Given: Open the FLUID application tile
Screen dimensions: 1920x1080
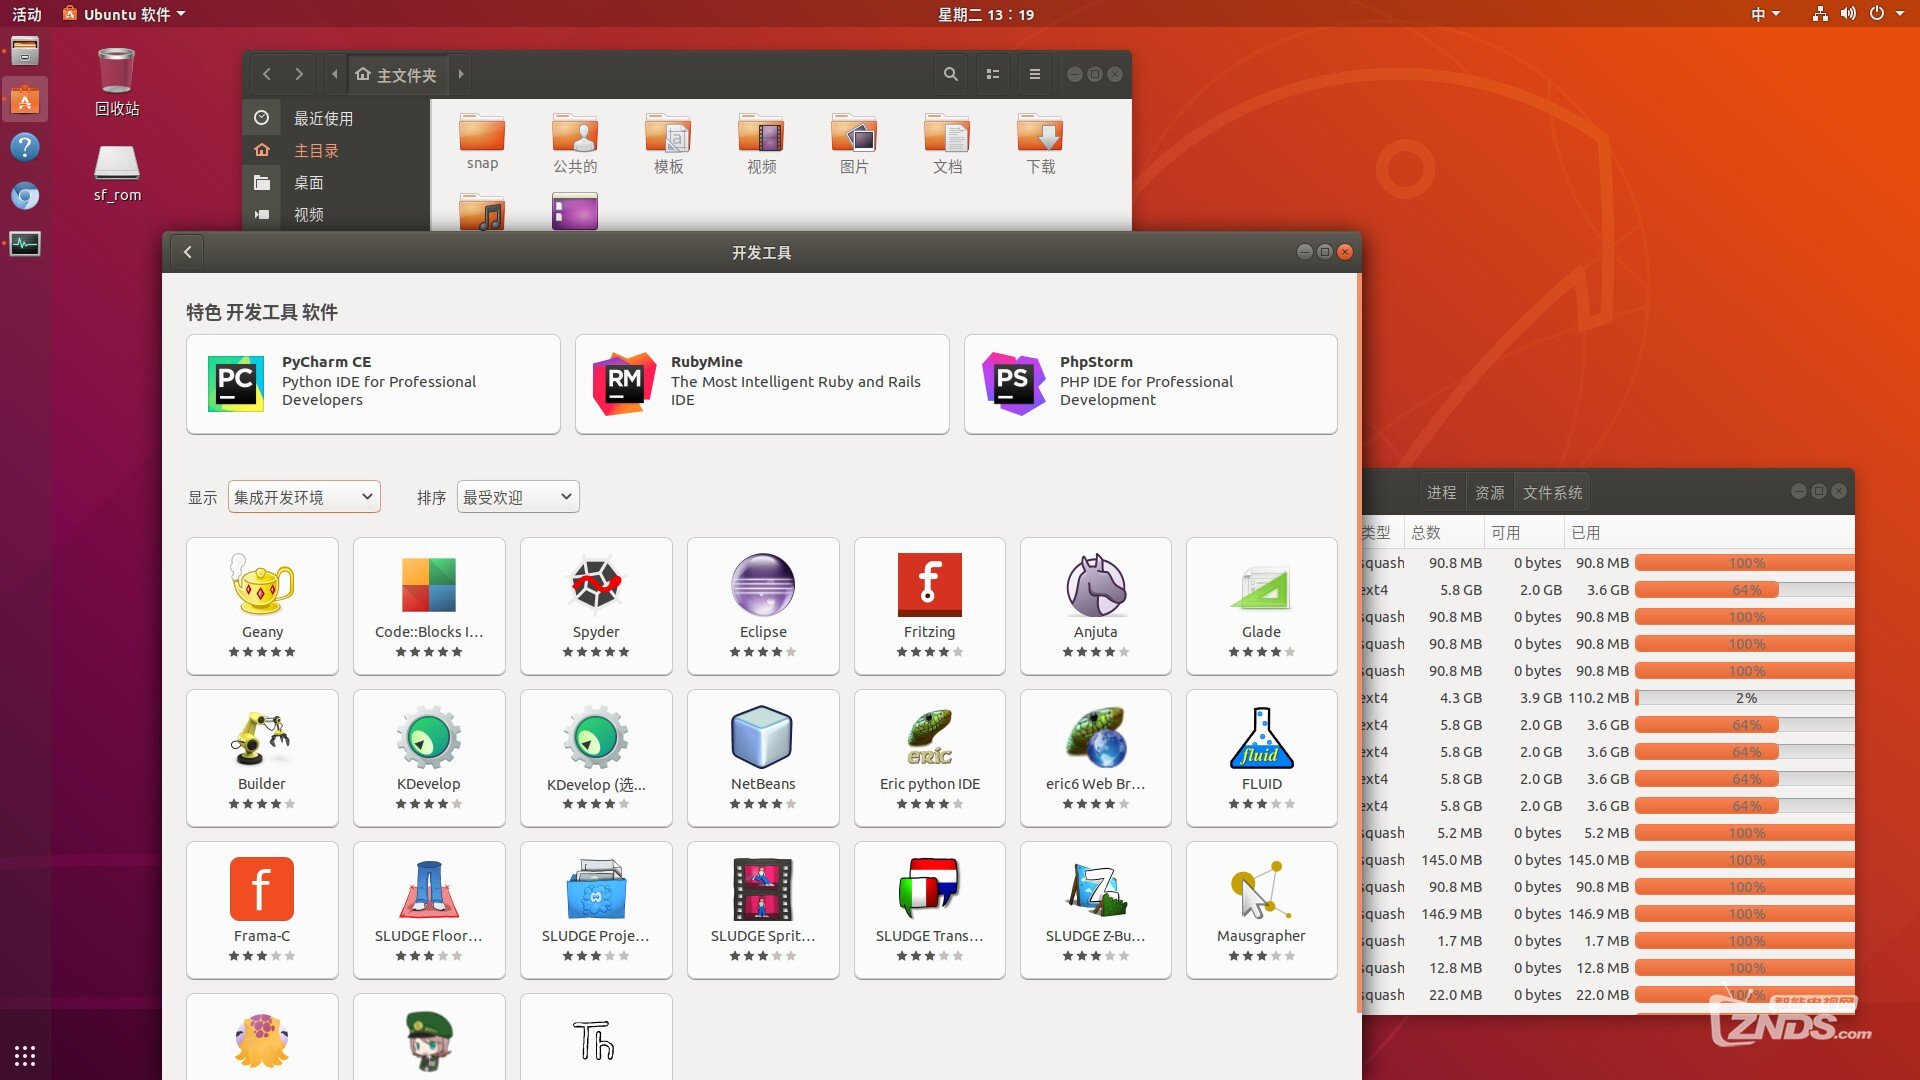Looking at the screenshot, I should 1261,757.
